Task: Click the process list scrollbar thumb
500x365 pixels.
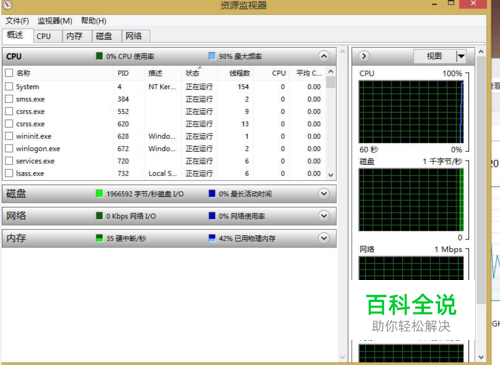Action: coord(331,82)
